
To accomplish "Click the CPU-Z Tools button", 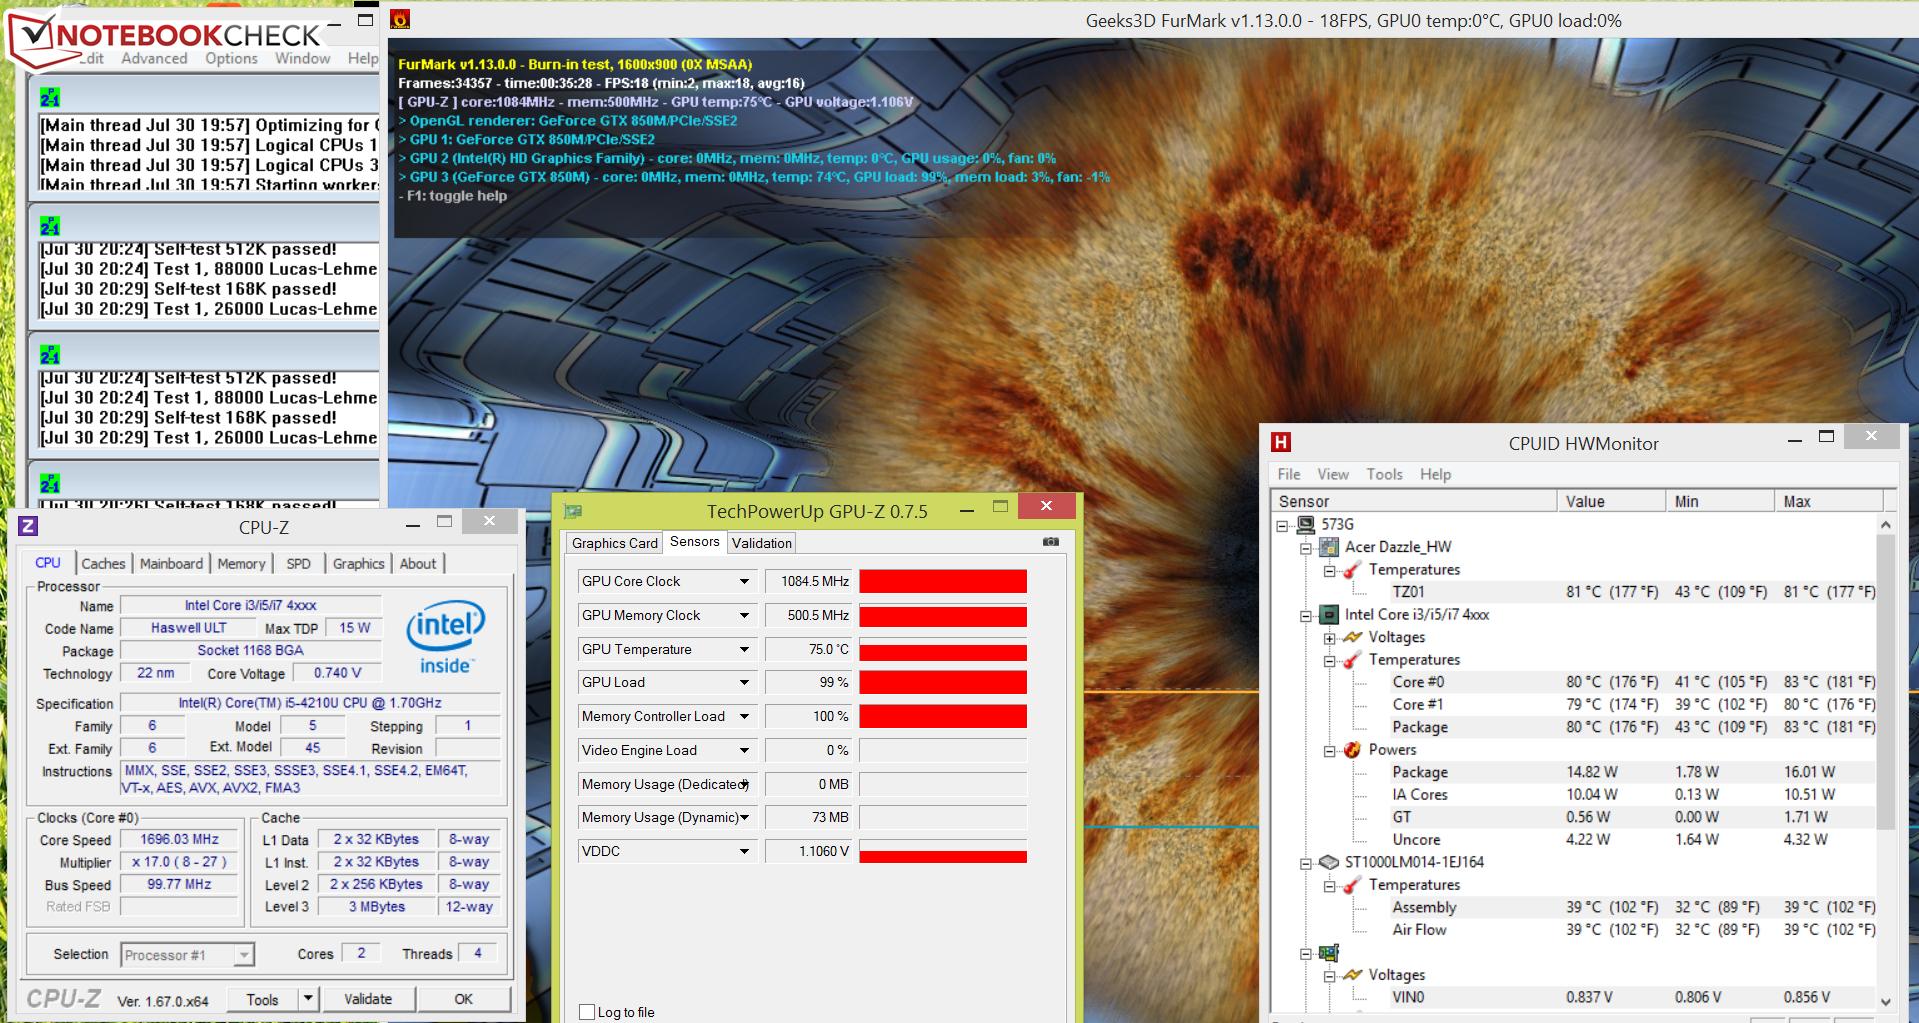I will click(262, 999).
